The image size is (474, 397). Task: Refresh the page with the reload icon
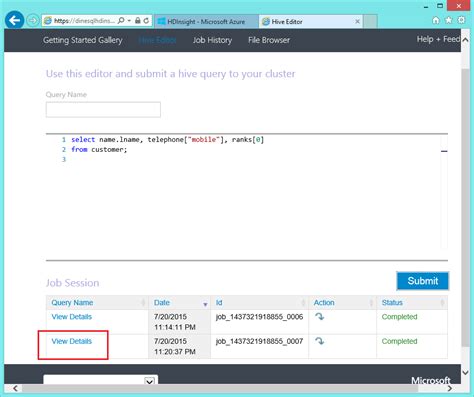[146, 21]
